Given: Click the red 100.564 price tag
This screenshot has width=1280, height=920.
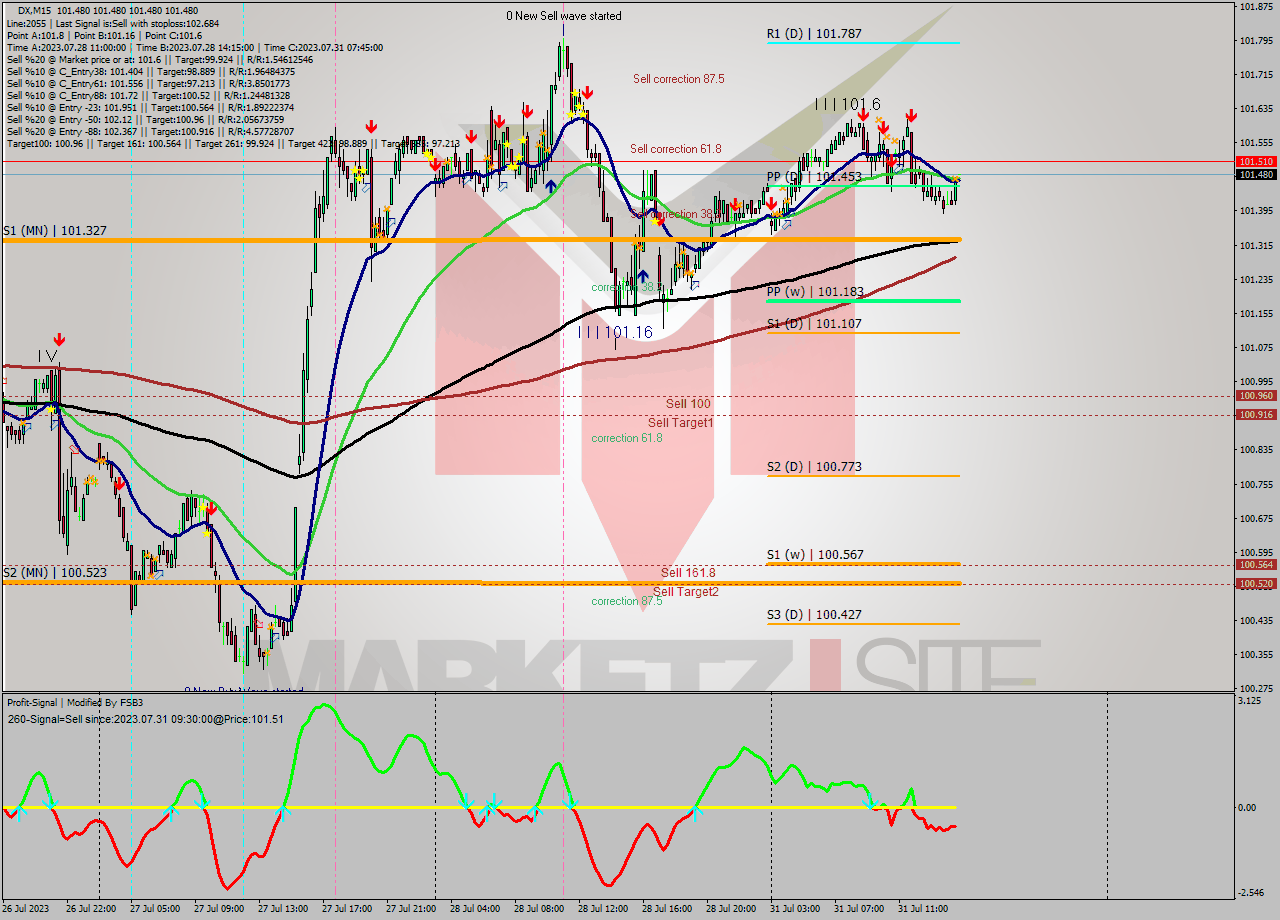Looking at the screenshot, I should pyautogui.click(x=1256, y=564).
